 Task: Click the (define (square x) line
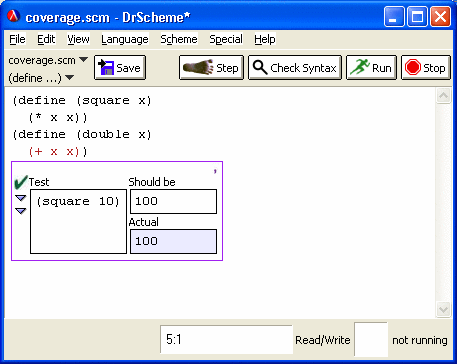[82, 100]
